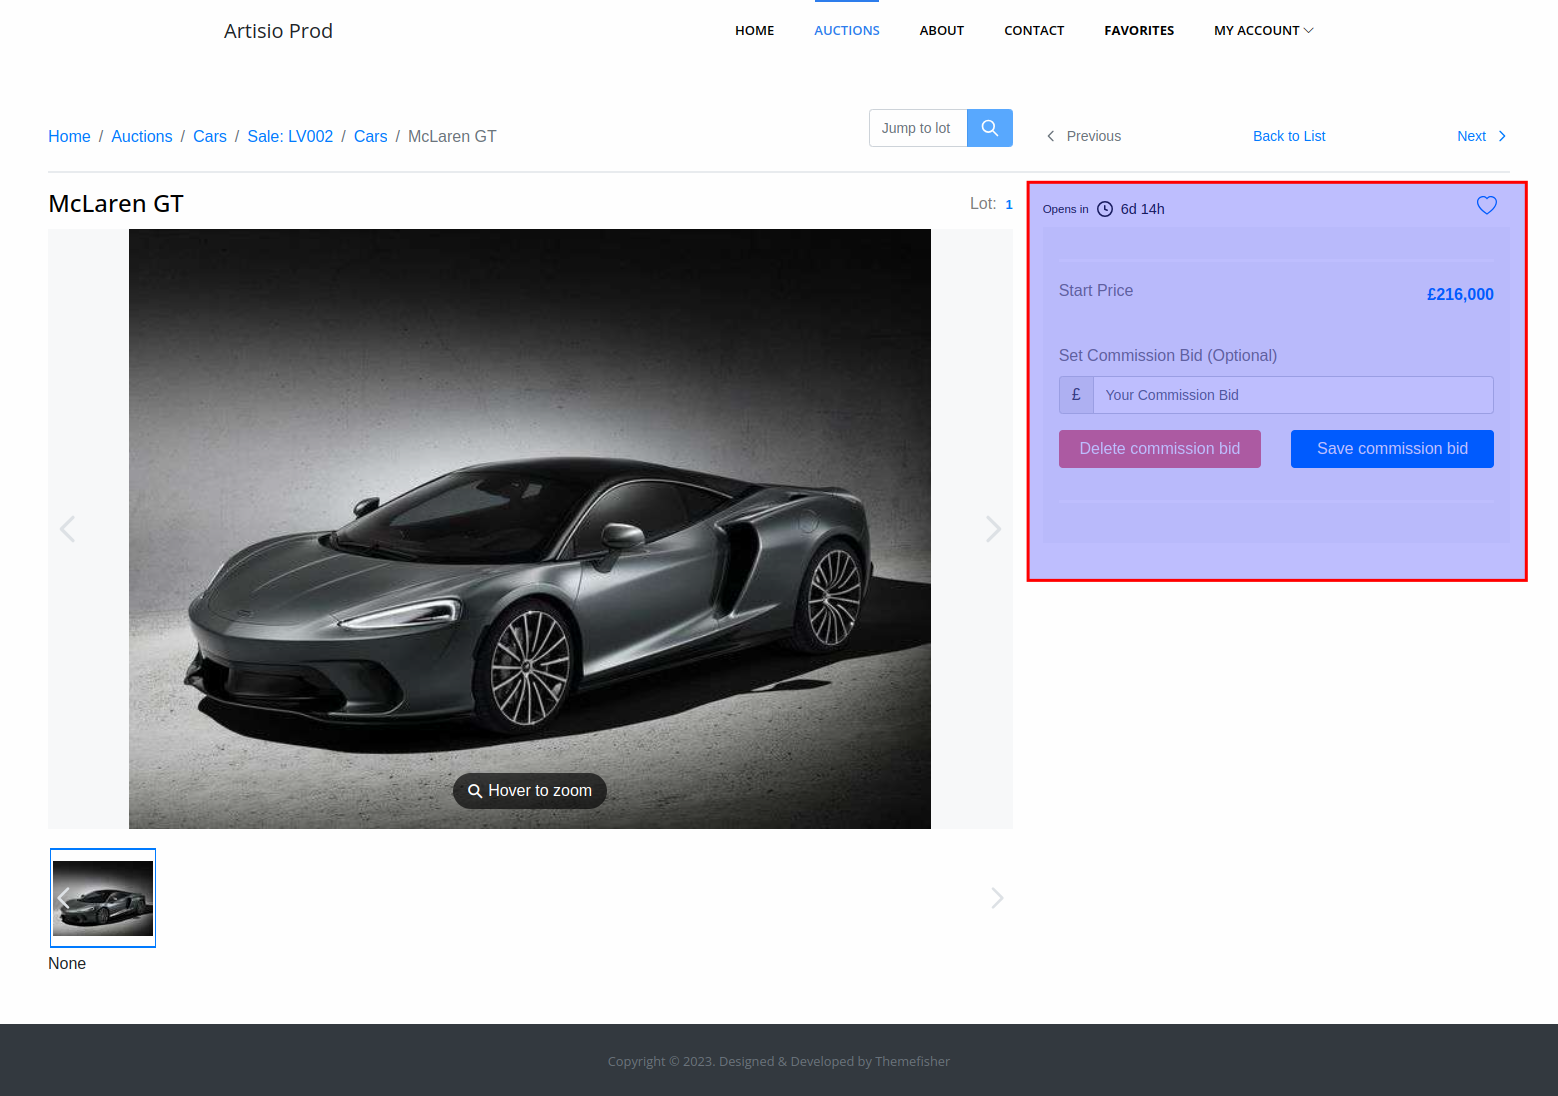1558x1096 pixels.
Task: Click the clock icon beside 6d 14h
Action: tap(1105, 209)
